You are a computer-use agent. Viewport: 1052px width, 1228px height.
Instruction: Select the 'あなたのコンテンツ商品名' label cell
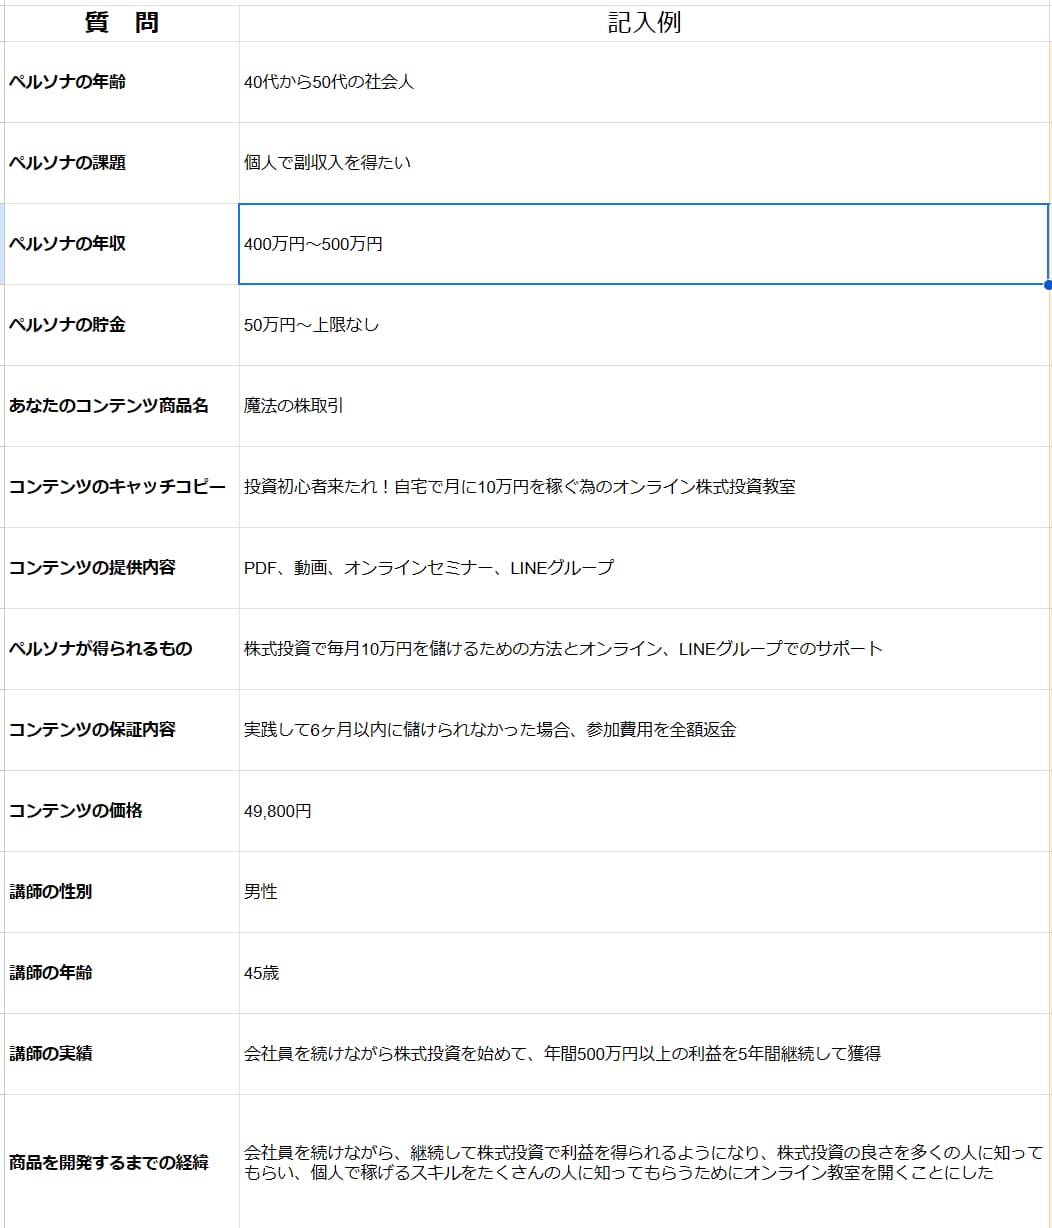click(x=122, y=406)
